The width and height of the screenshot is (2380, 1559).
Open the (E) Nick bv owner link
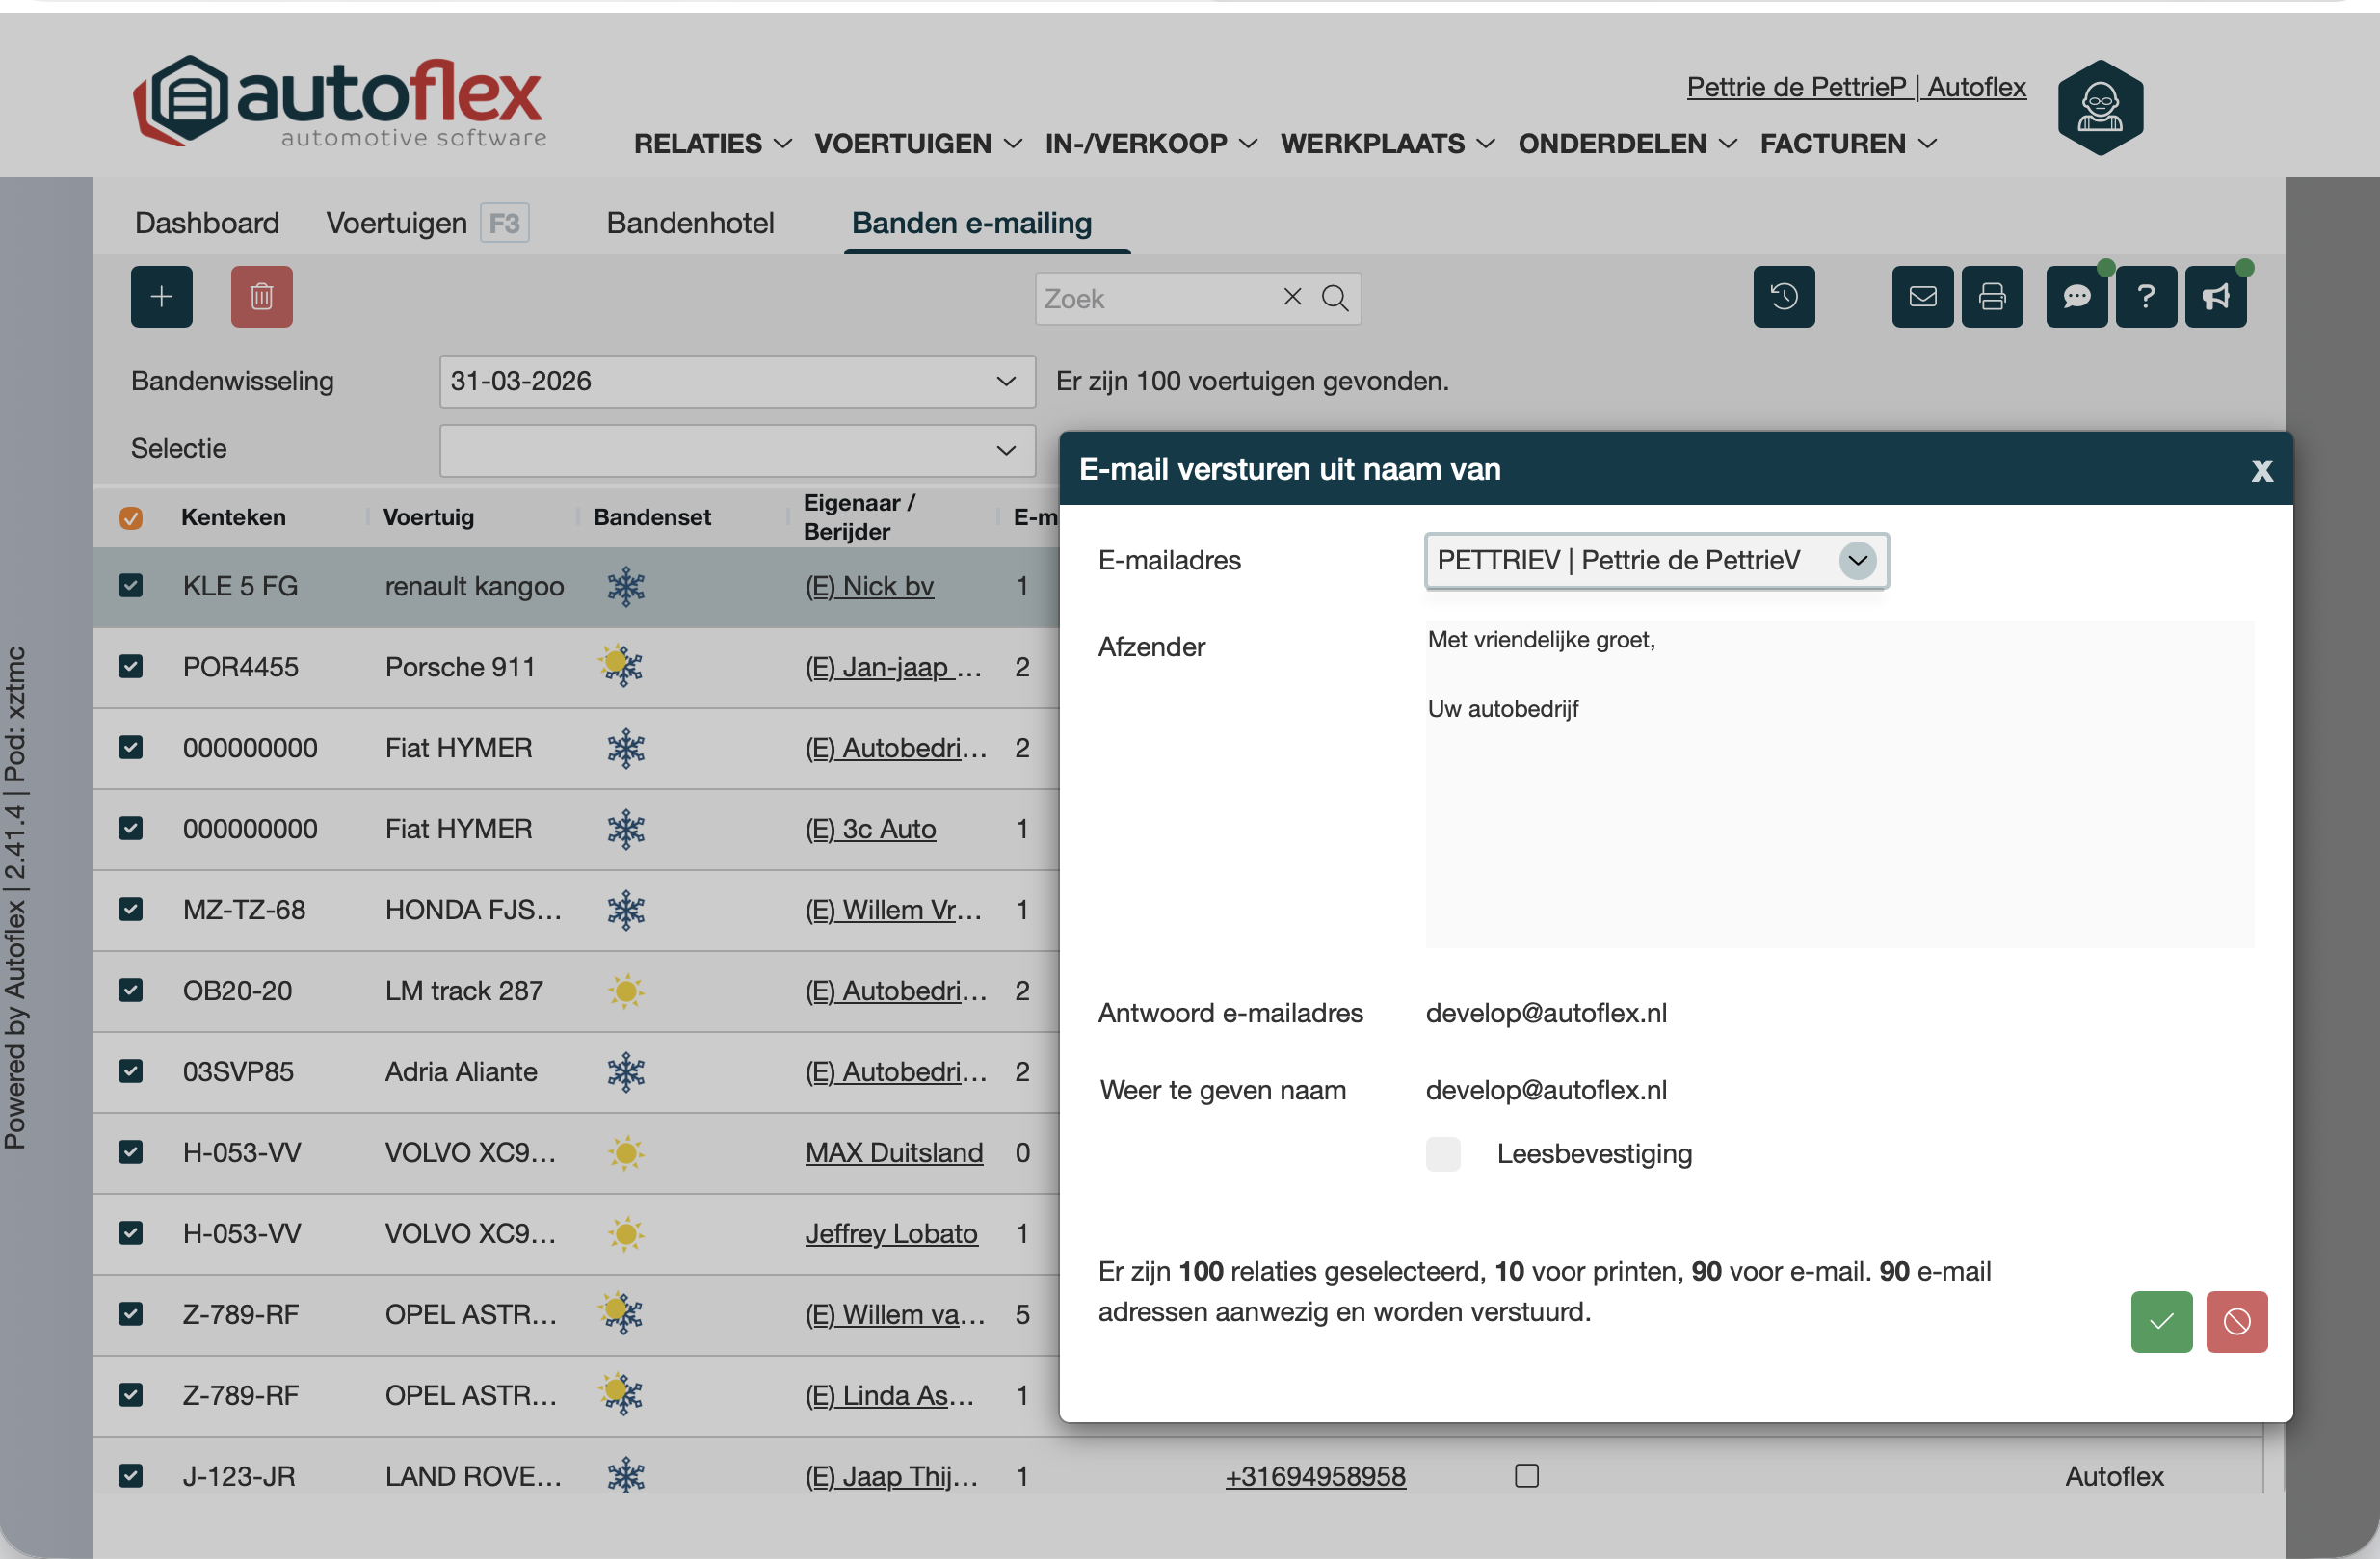click(x=869, y=586)
